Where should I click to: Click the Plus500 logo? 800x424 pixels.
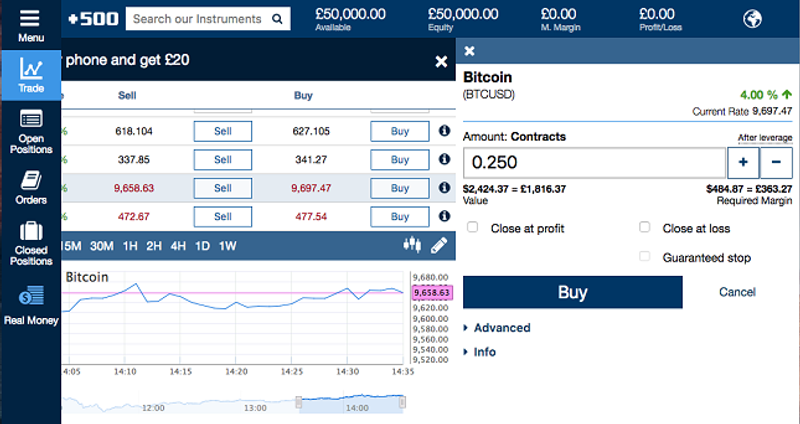pos(93,19)
